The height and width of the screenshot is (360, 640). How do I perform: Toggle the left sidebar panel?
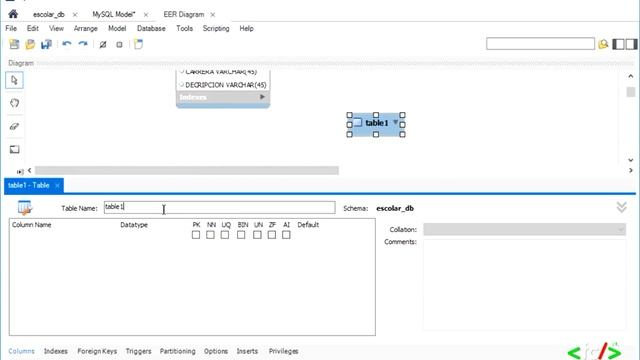point(618,44)
